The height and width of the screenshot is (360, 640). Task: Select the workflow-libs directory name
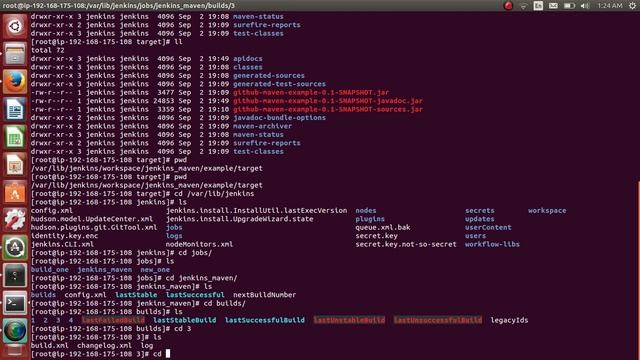[x=492, y=244]
